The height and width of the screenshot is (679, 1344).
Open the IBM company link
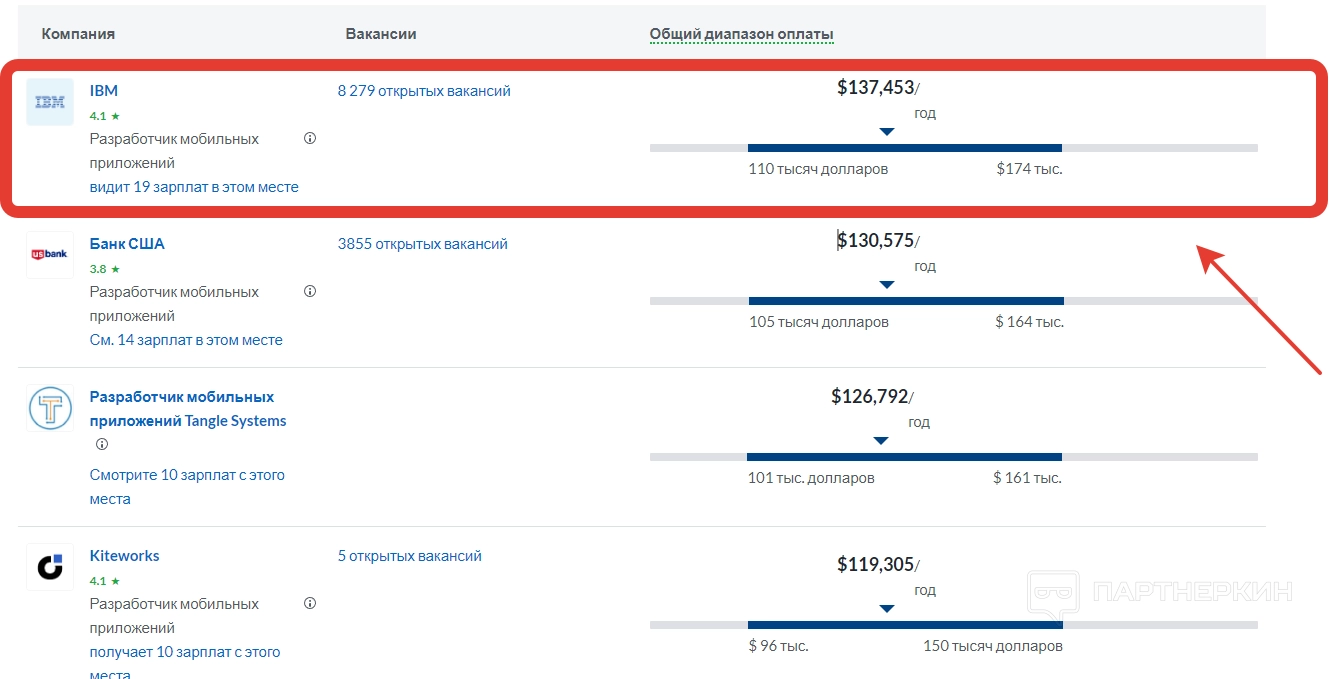tap(104, 91)
